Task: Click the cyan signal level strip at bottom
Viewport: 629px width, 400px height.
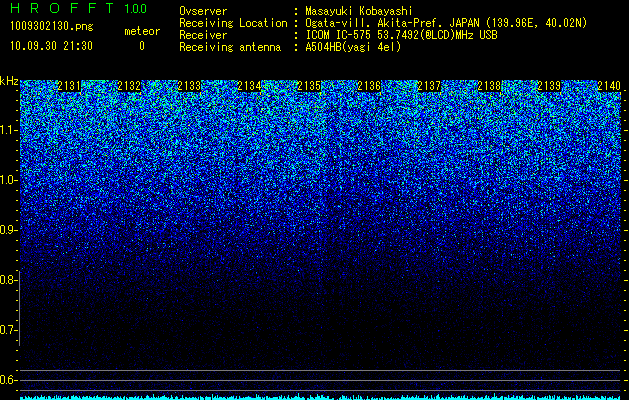Action: coord(321,398)
